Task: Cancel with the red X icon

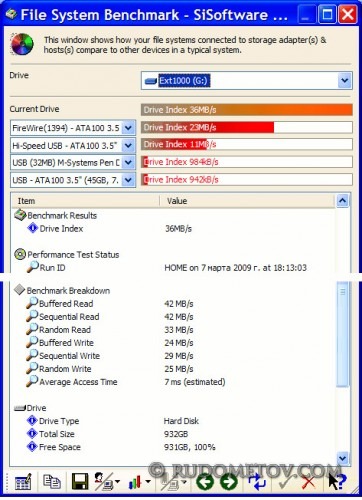Action: [x=308, y=482]
